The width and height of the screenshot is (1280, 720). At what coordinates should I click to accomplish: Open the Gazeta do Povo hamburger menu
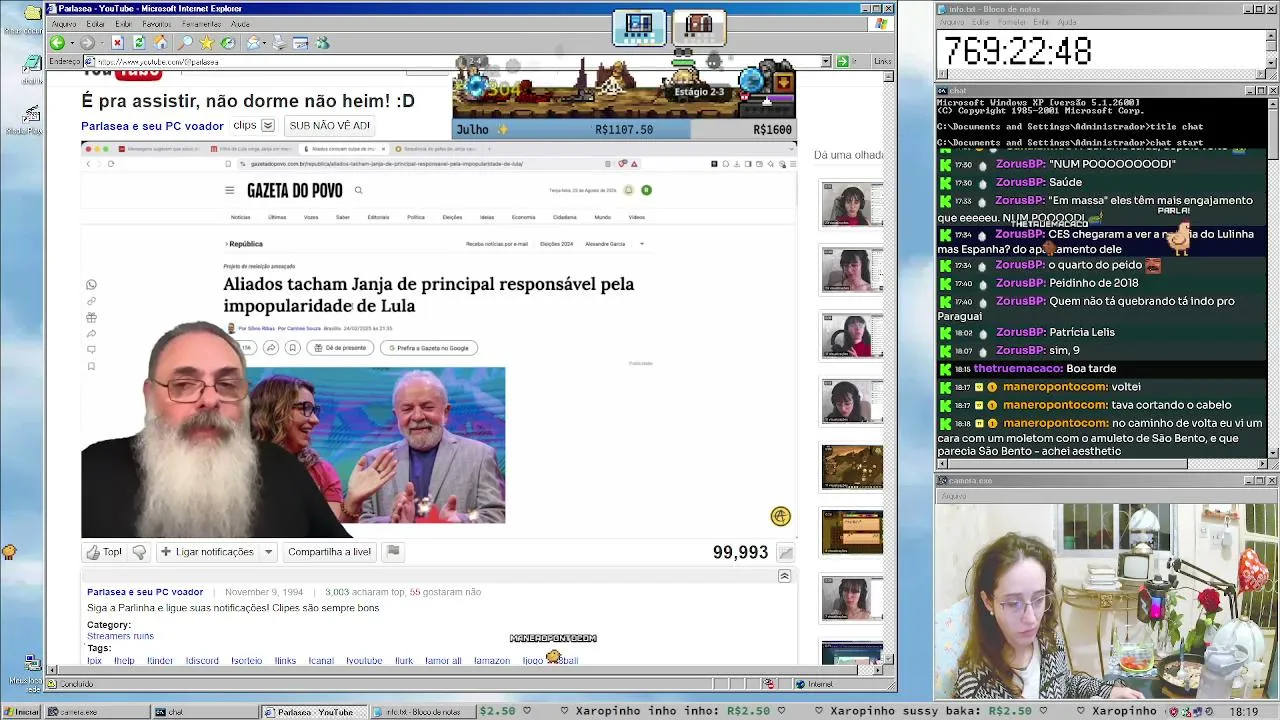point(229,190)
